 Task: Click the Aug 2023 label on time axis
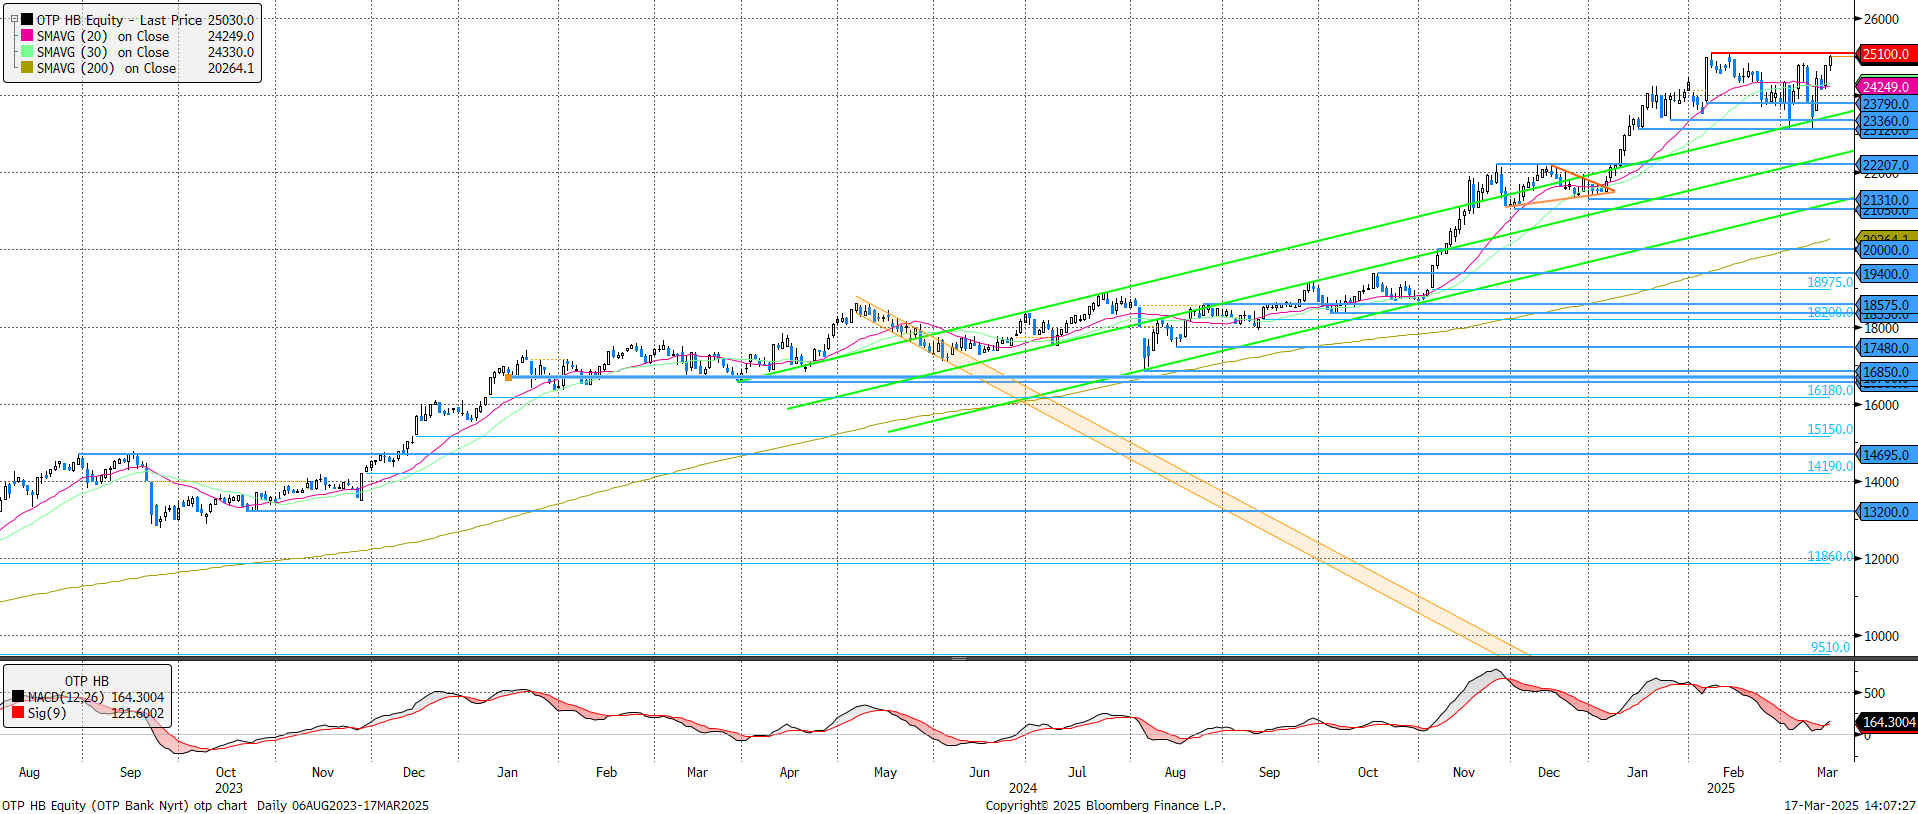coord(29,772)
